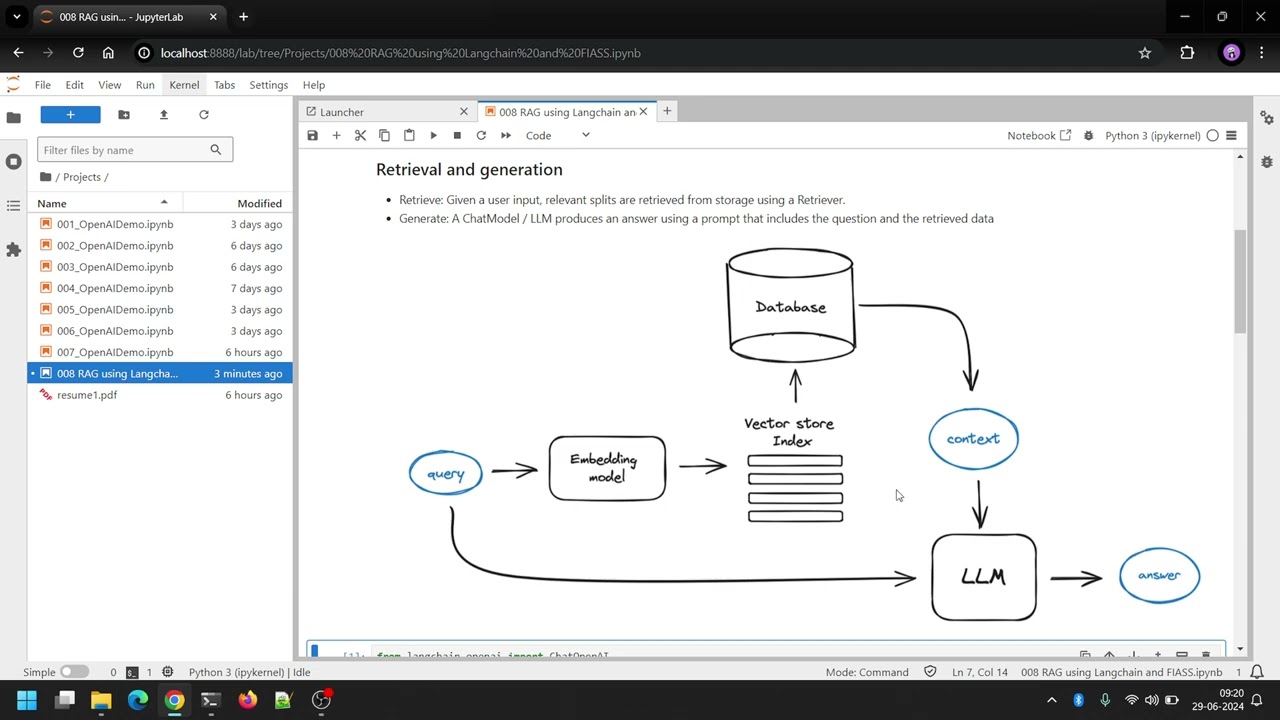Run the selected cell with the play icon
Screen dimensions: 1280x720
click(x=433, y=135)
